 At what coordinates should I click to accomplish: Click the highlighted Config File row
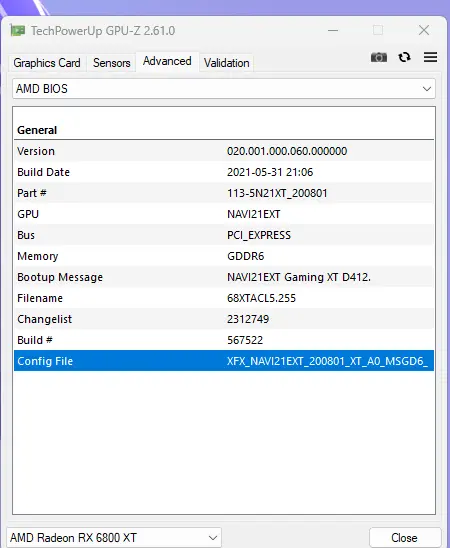coord(224,361)
